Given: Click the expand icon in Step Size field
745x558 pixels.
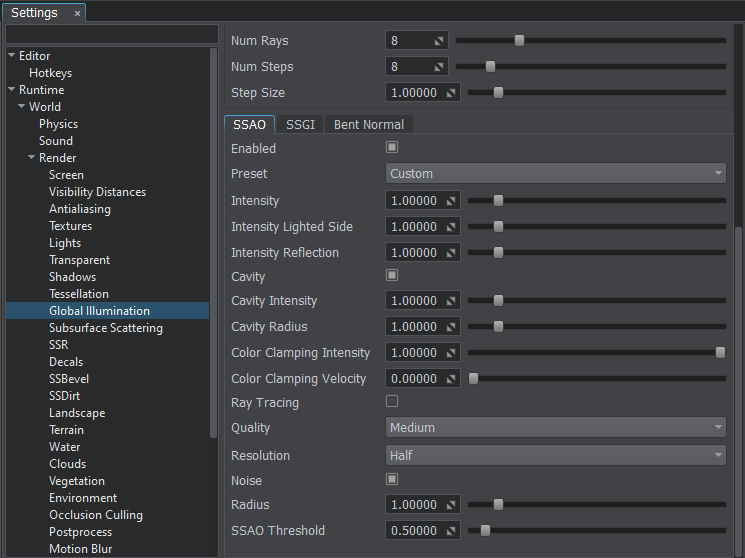Looking at the screenshot, I should pos(451,93).
